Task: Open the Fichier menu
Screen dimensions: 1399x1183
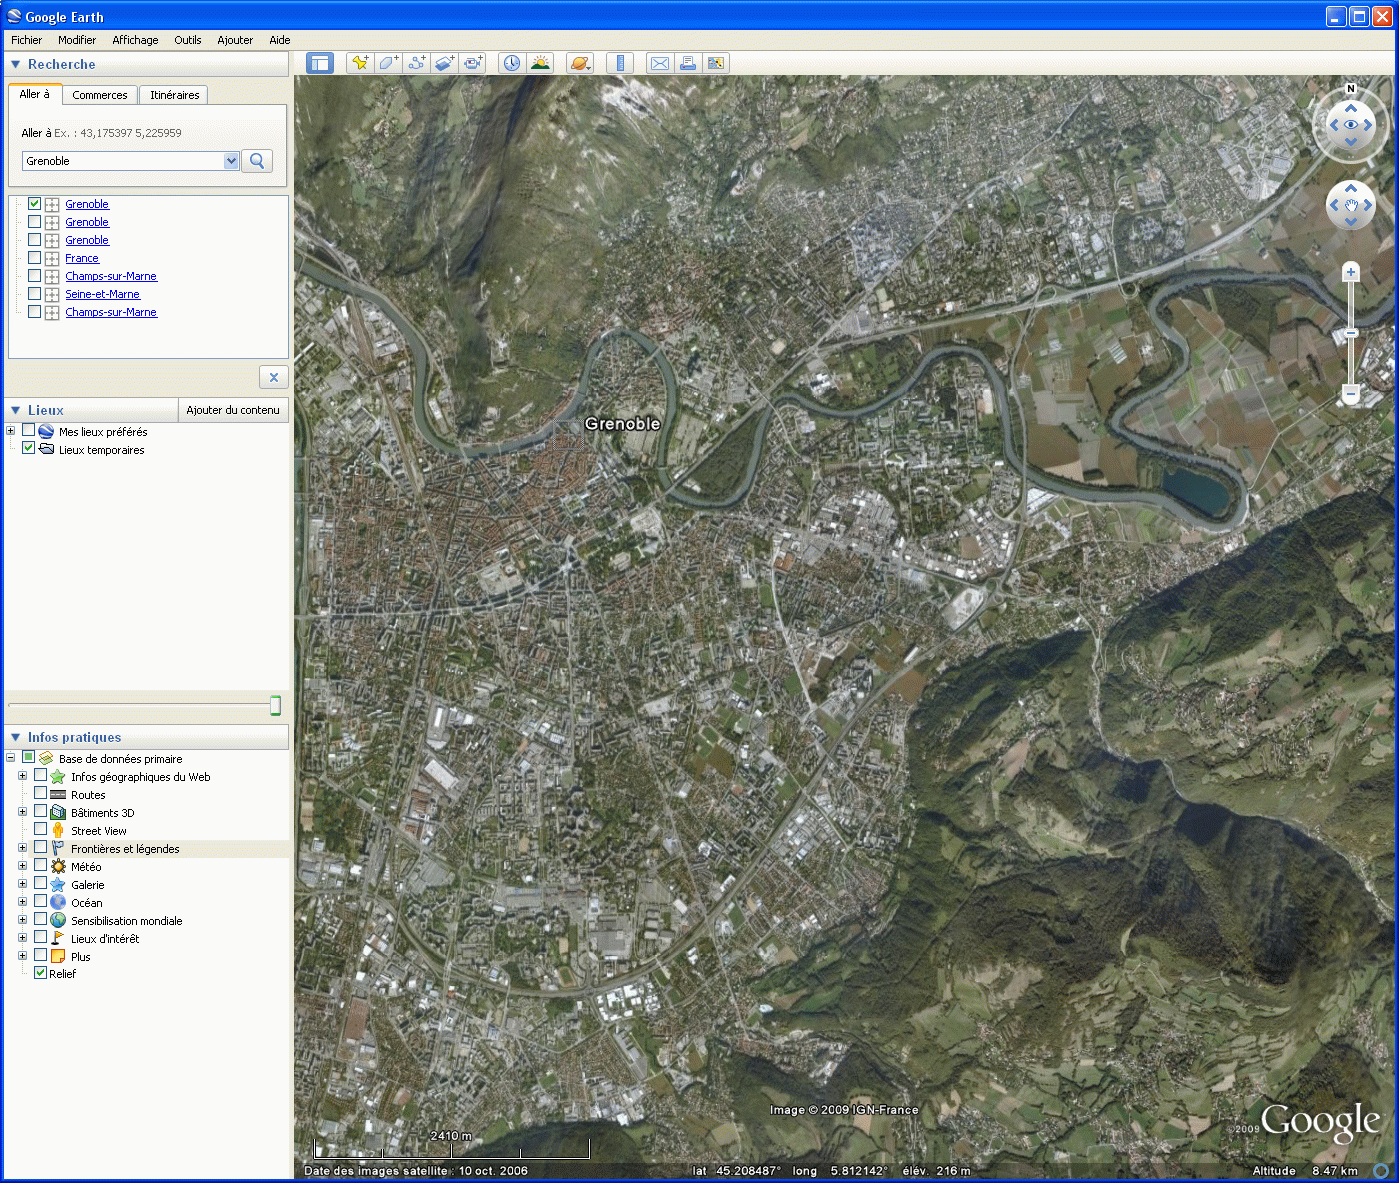Action: pos(27,40)
